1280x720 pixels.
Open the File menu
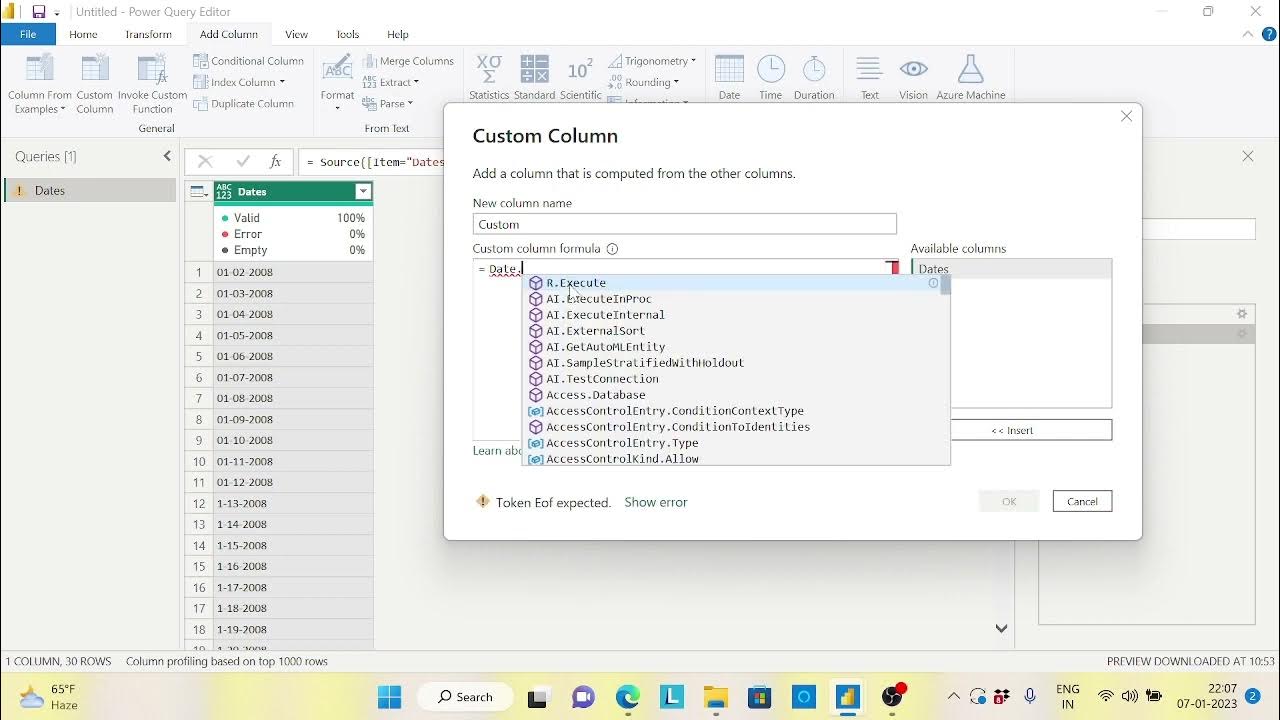click(28, 34)
